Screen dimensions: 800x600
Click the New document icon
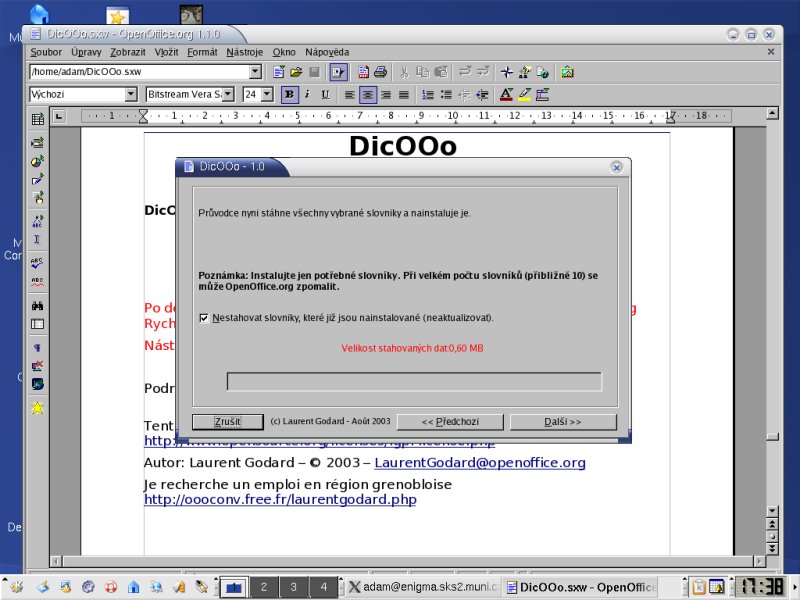tap(279, 72)
